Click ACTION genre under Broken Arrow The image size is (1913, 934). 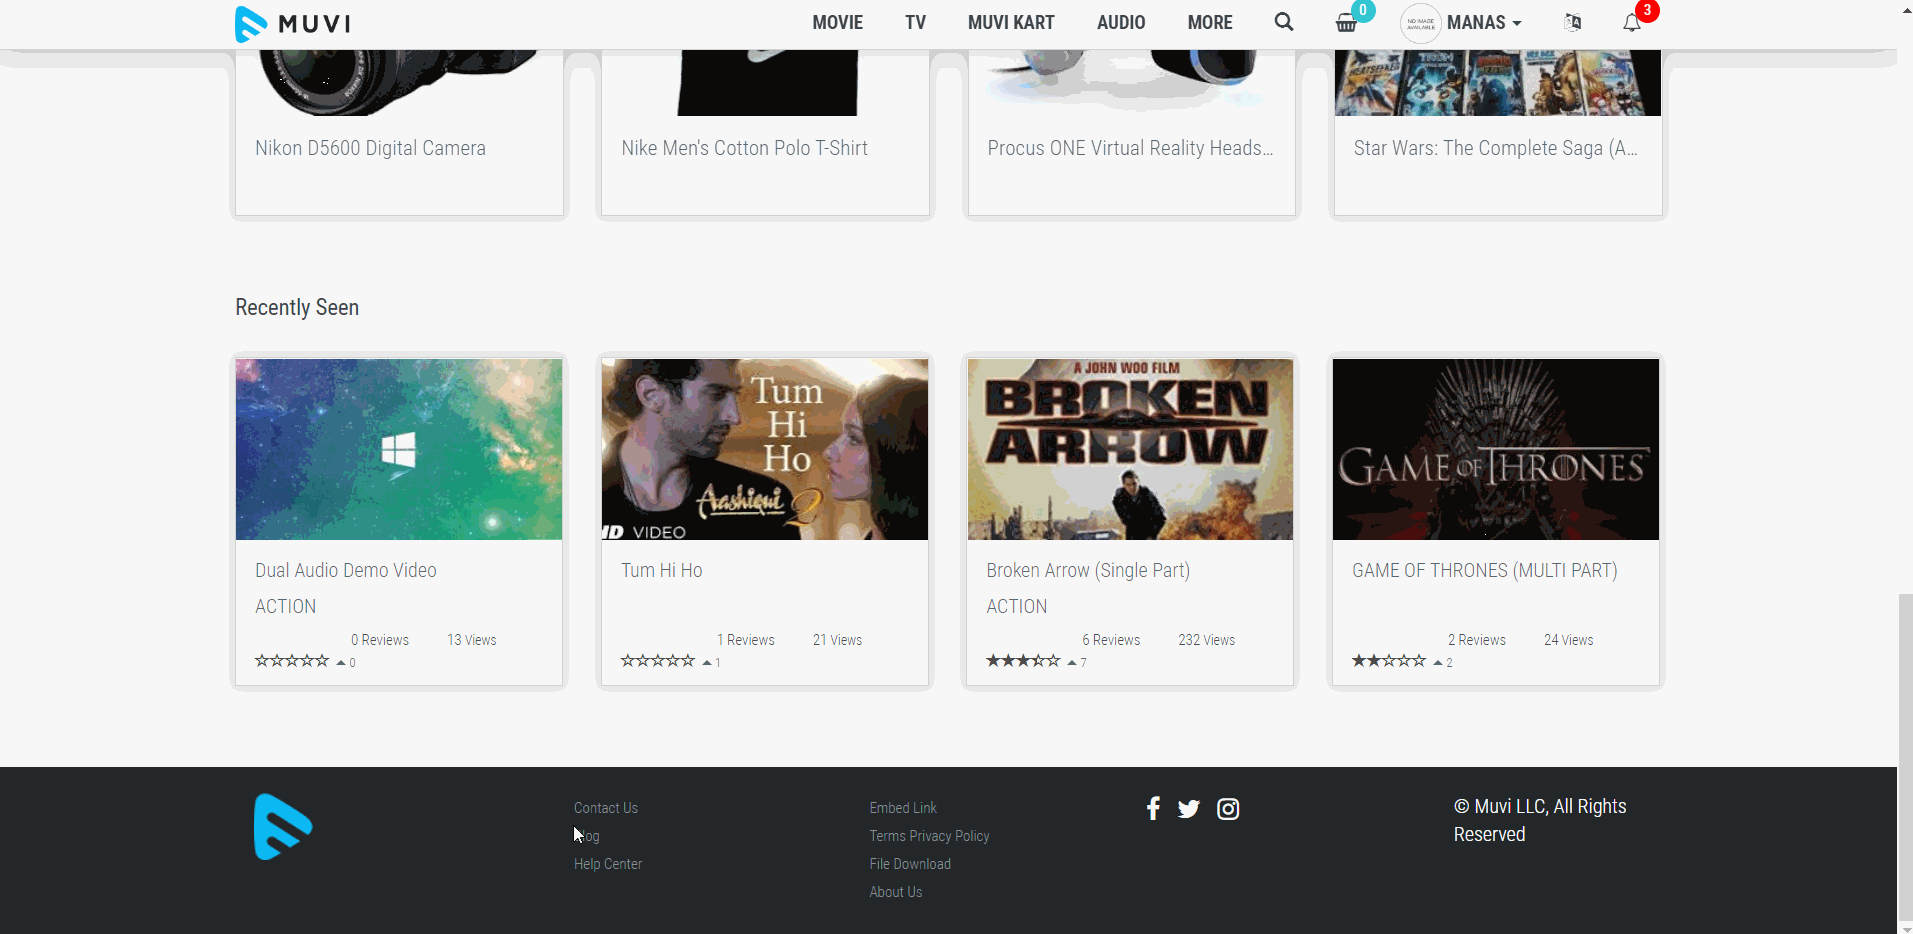[x=1017, y=606]
